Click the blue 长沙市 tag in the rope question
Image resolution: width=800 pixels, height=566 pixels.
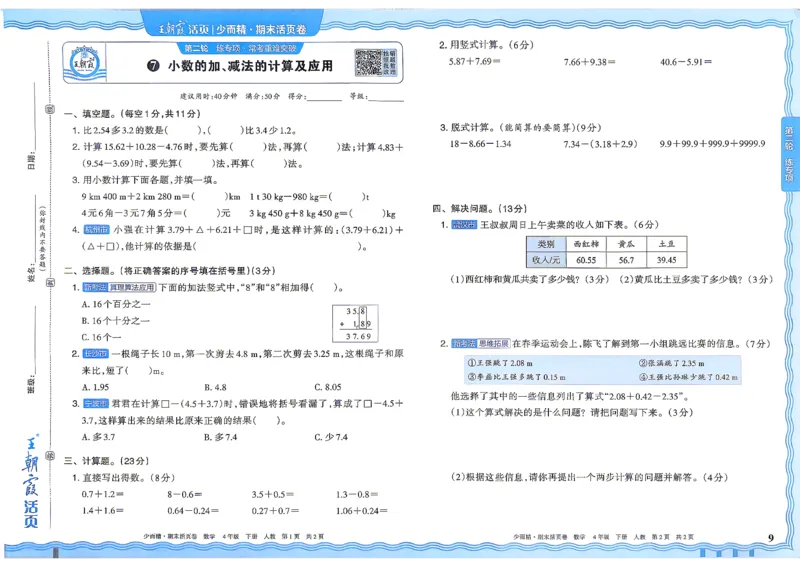tap(95, 354)
